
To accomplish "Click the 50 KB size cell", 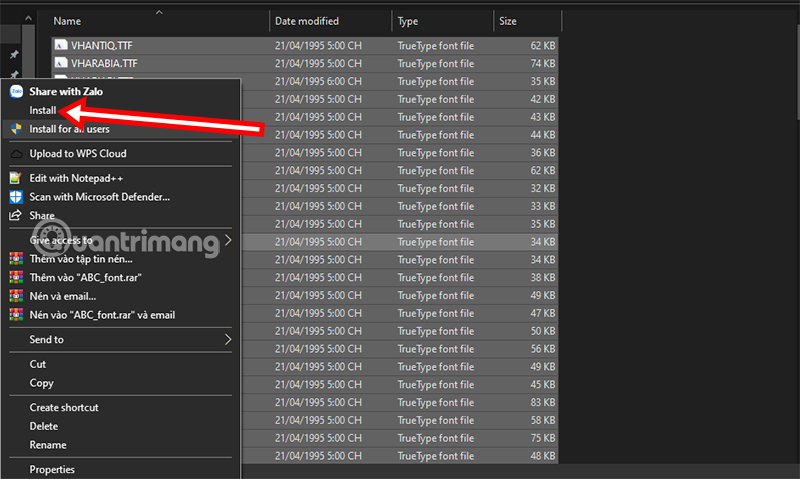I will tap(543, 331).
